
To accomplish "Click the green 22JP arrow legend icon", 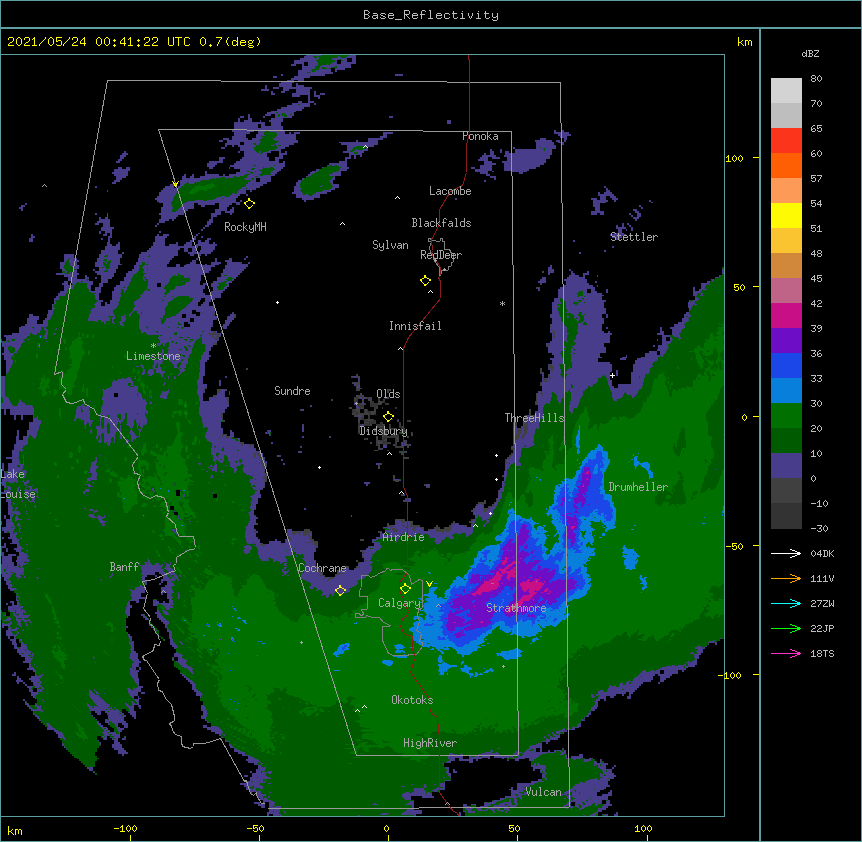I will point(786,628).
